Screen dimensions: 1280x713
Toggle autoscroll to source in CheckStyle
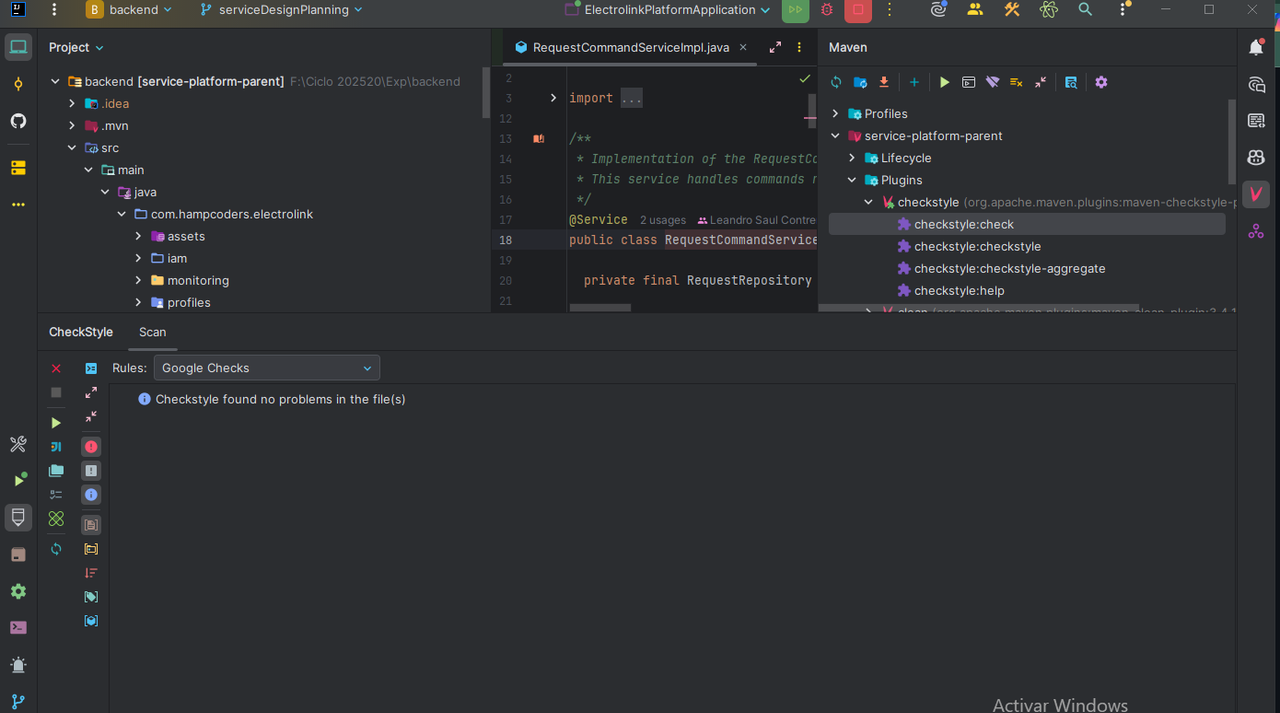pos(91,369)
